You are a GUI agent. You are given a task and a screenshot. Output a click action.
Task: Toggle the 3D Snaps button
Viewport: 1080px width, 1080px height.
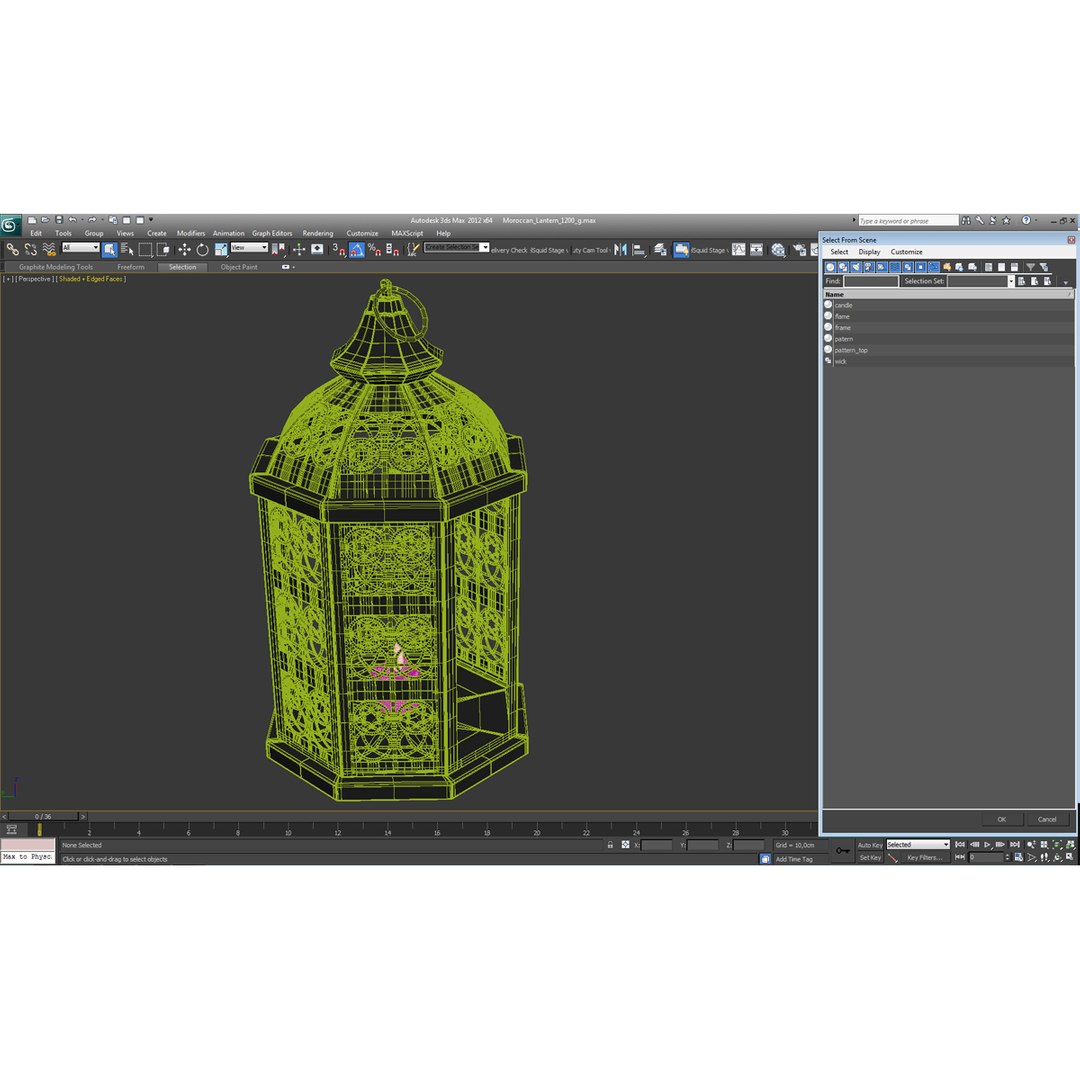point(339,249)
